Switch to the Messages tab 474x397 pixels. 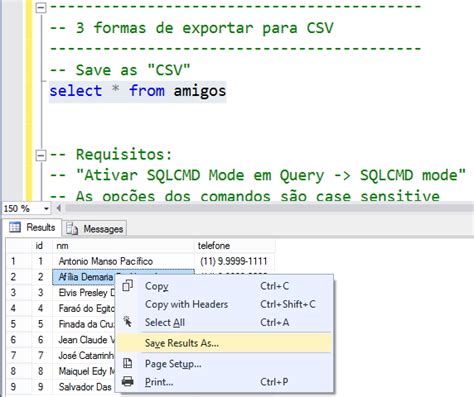click(95, 229)
